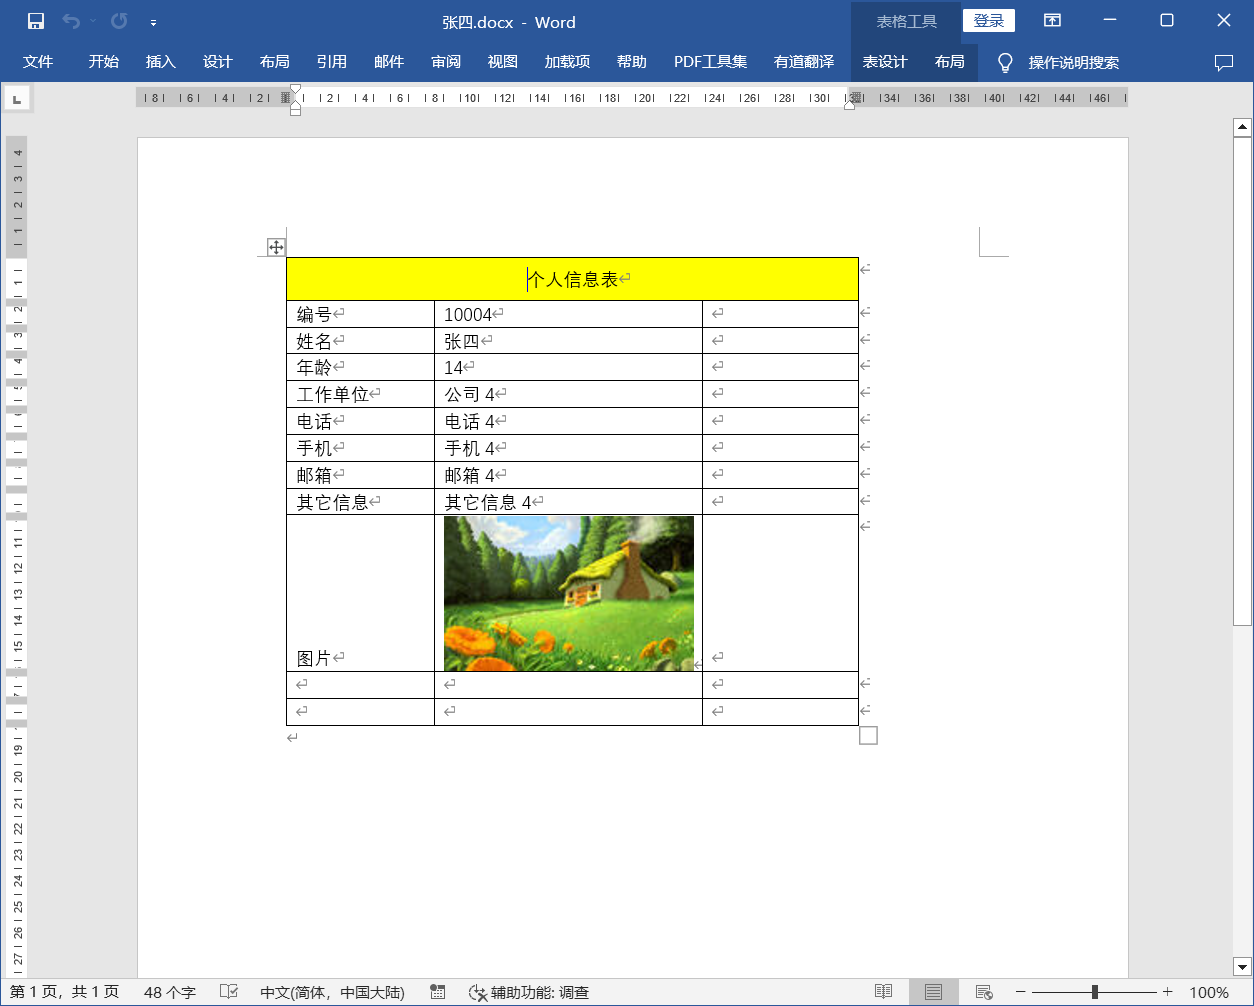The height and width of the screenshot is (1006, 1254).
Task: Open Ribbon Display Options in the title bar
Action: pos(1054,21)
